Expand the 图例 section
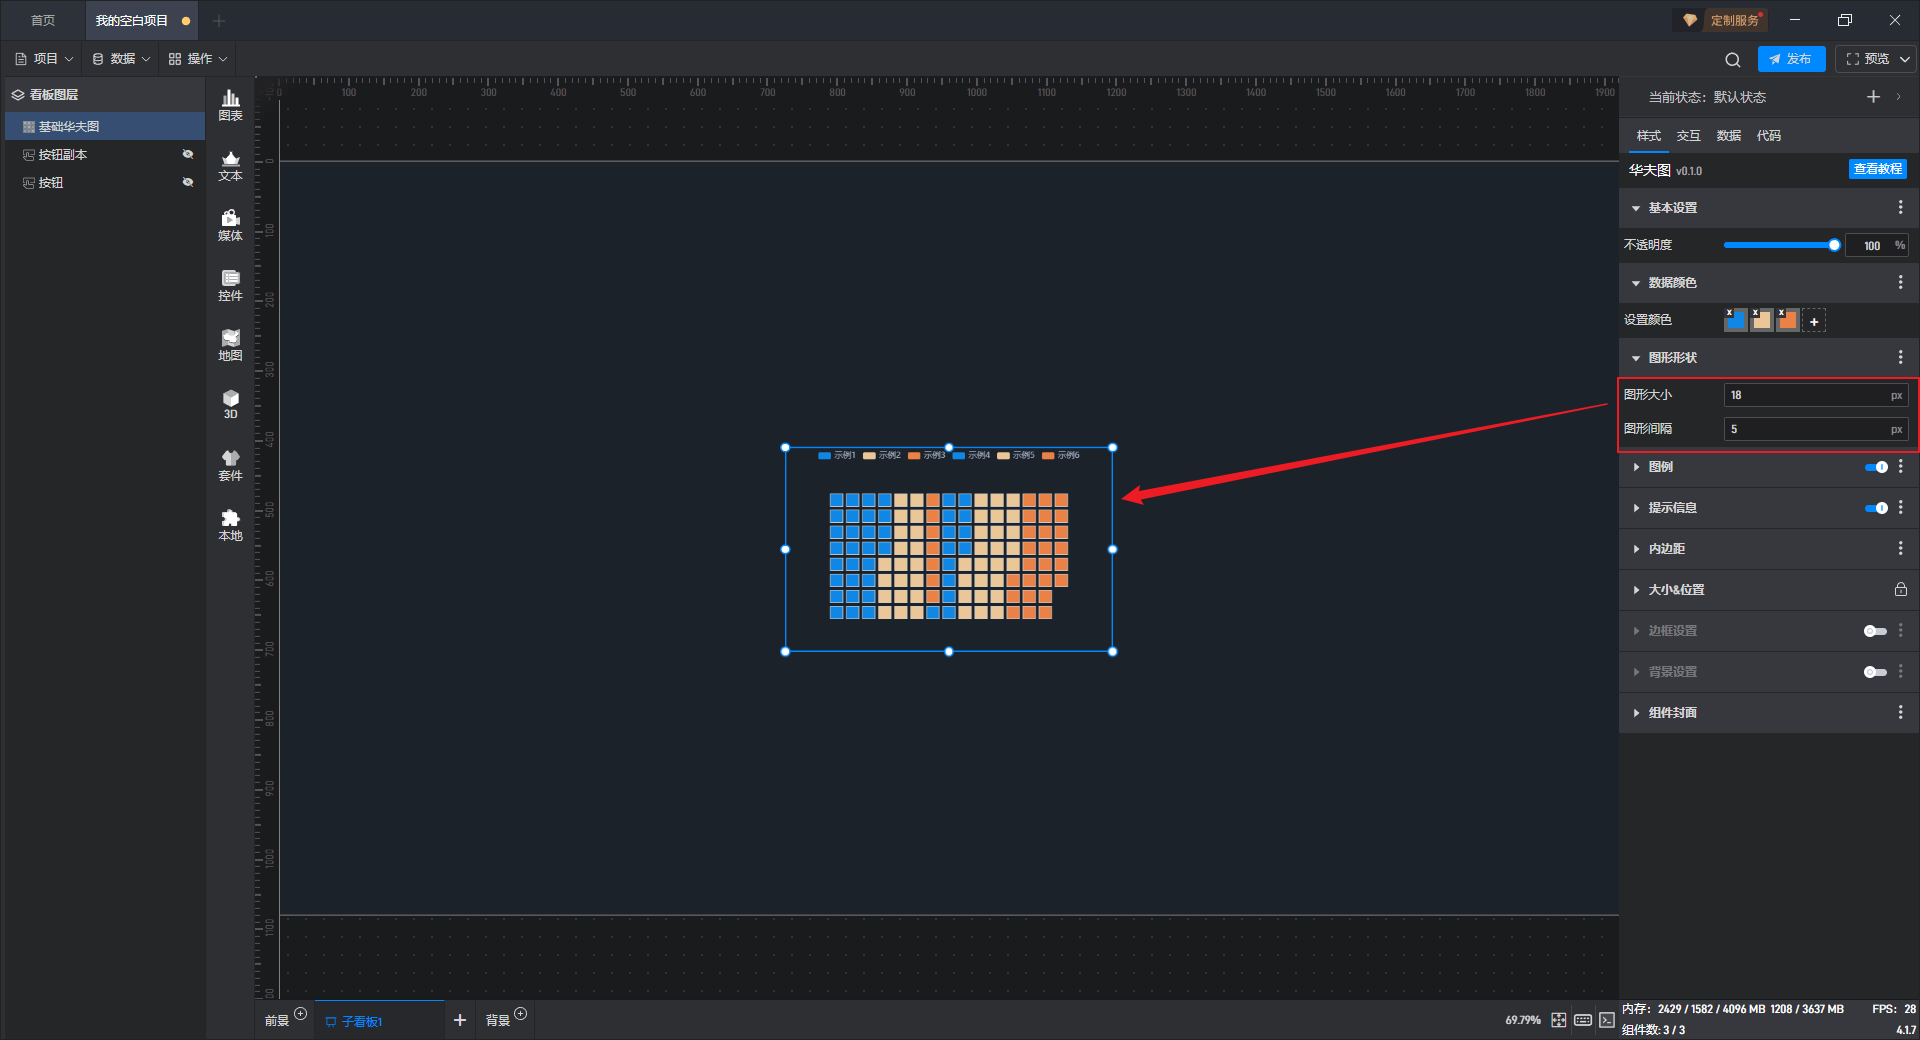Viewport: 1920px width, 1040px height. (x=1636, y=467)
